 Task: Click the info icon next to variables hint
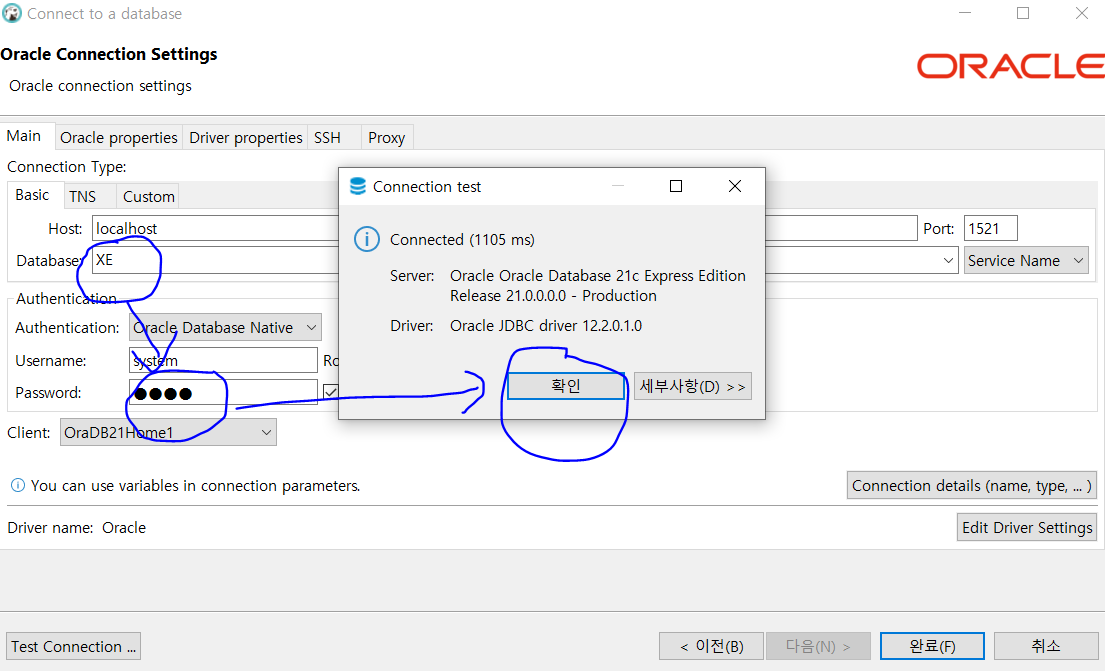18,486
